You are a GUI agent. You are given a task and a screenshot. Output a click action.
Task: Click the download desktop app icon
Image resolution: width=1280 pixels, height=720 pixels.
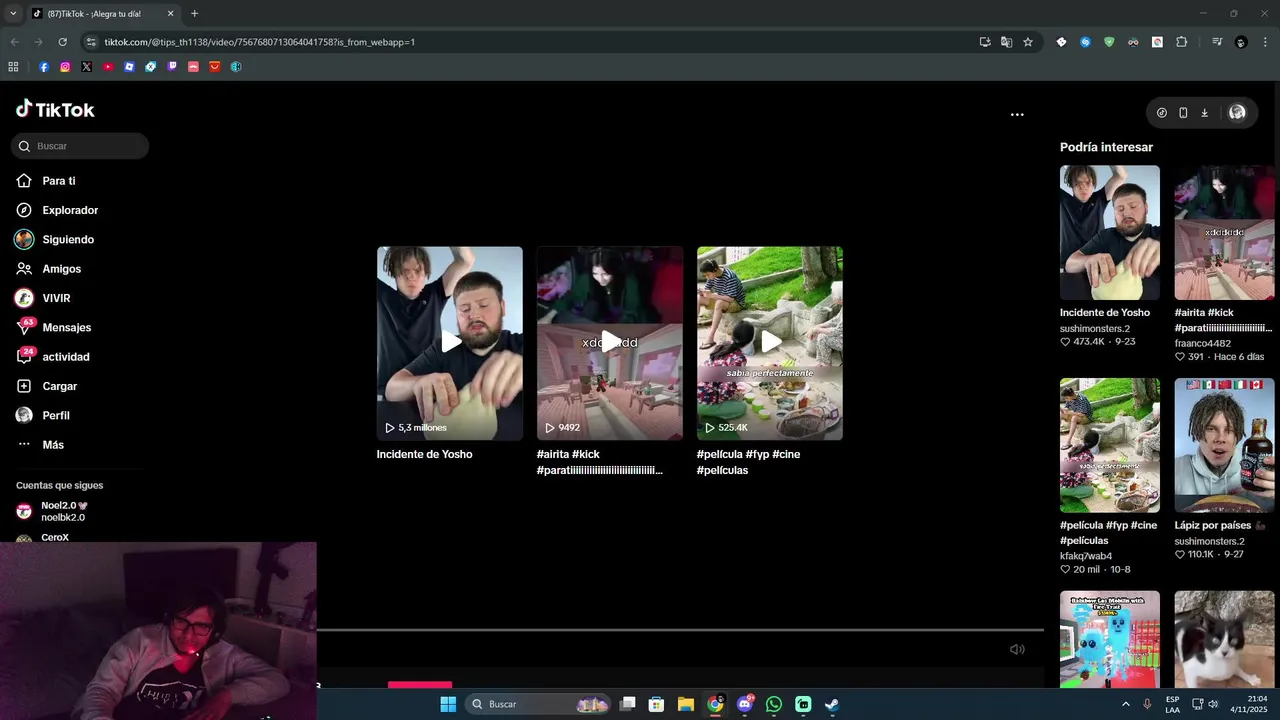(x=1204, y=113)
